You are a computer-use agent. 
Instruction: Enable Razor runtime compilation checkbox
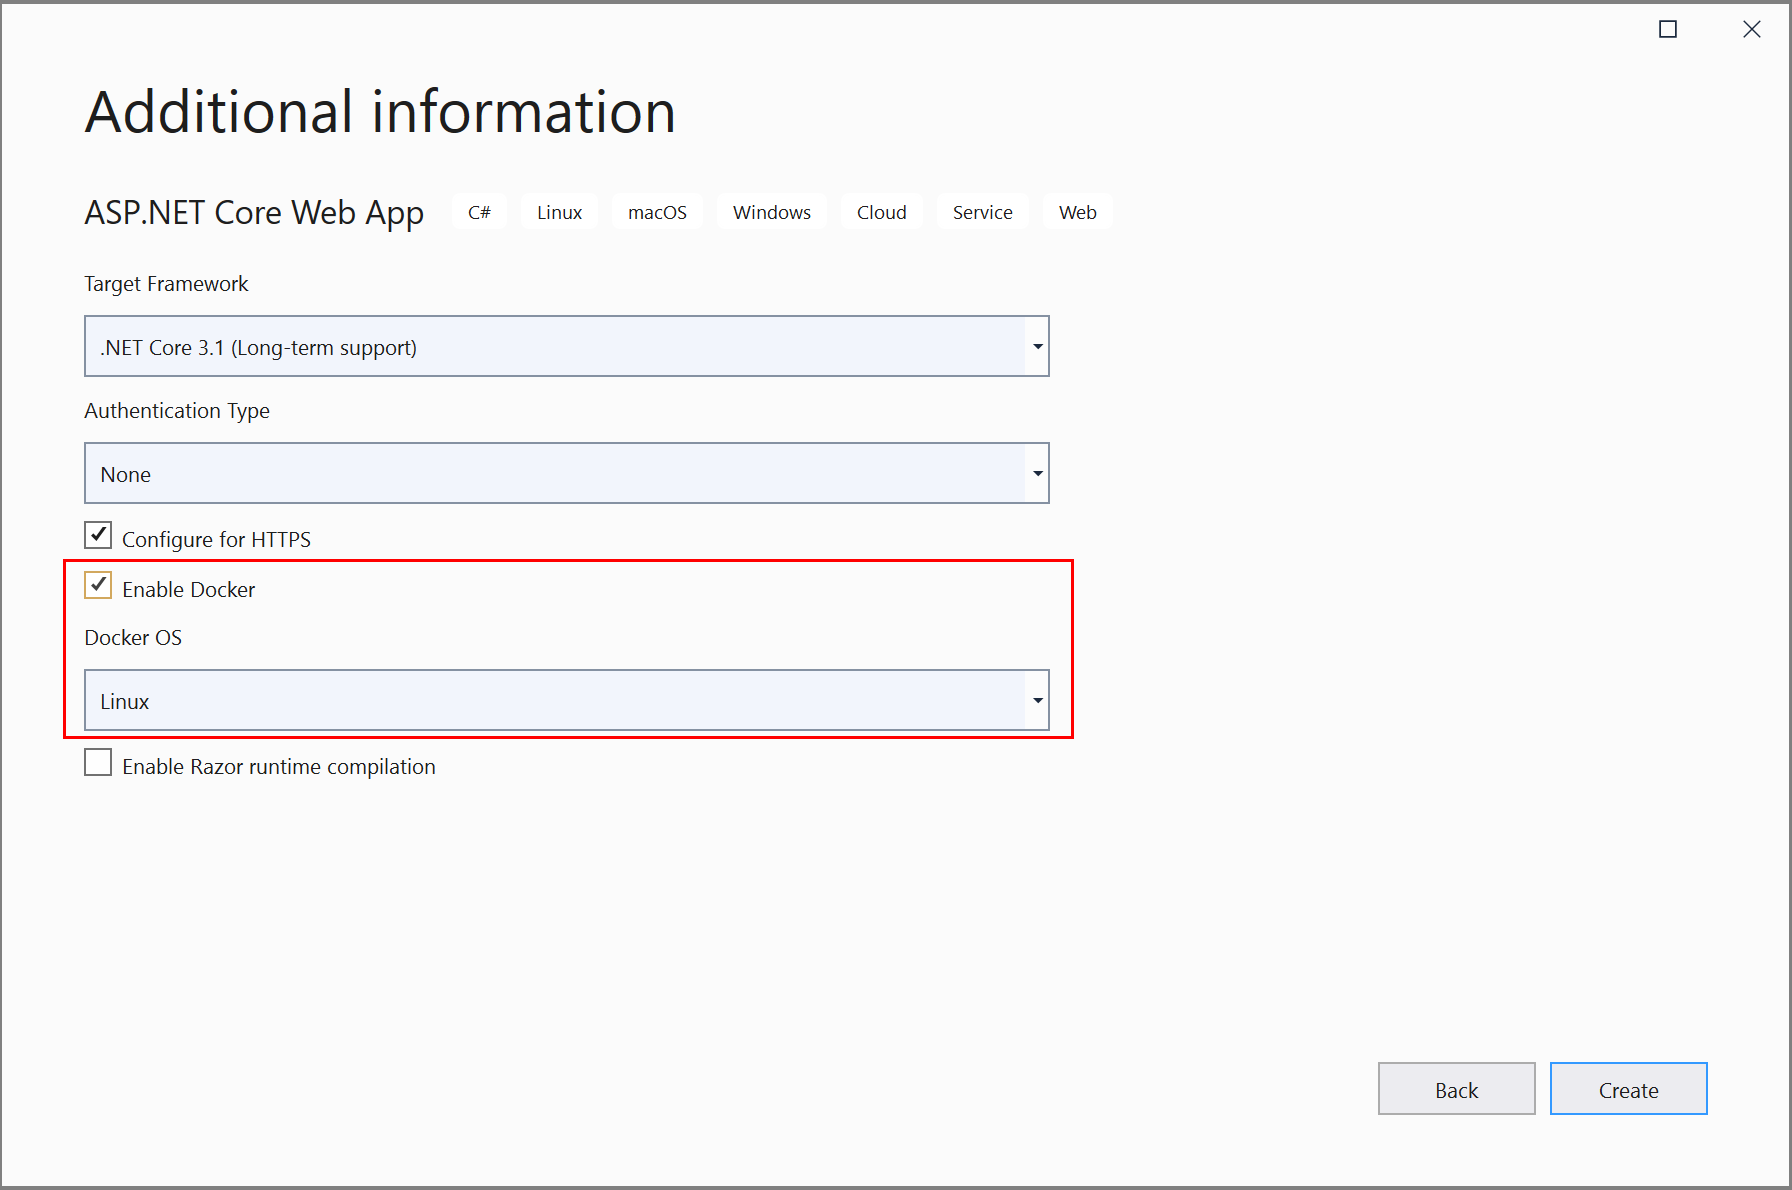pos(98,763)
